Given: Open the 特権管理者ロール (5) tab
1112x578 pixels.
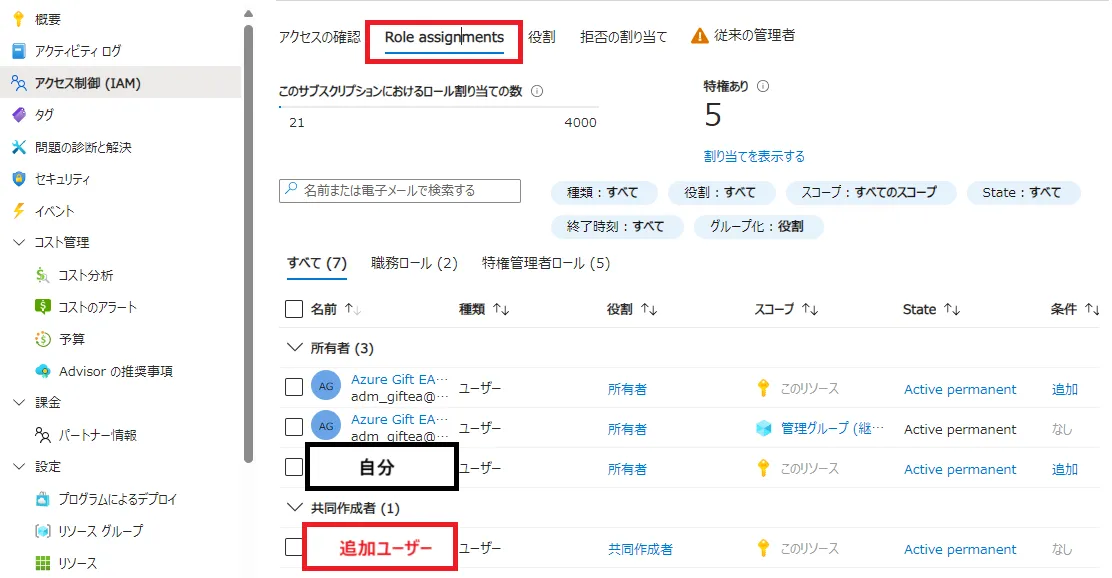Looking at the screenshot, I should [x=545, y=263].
